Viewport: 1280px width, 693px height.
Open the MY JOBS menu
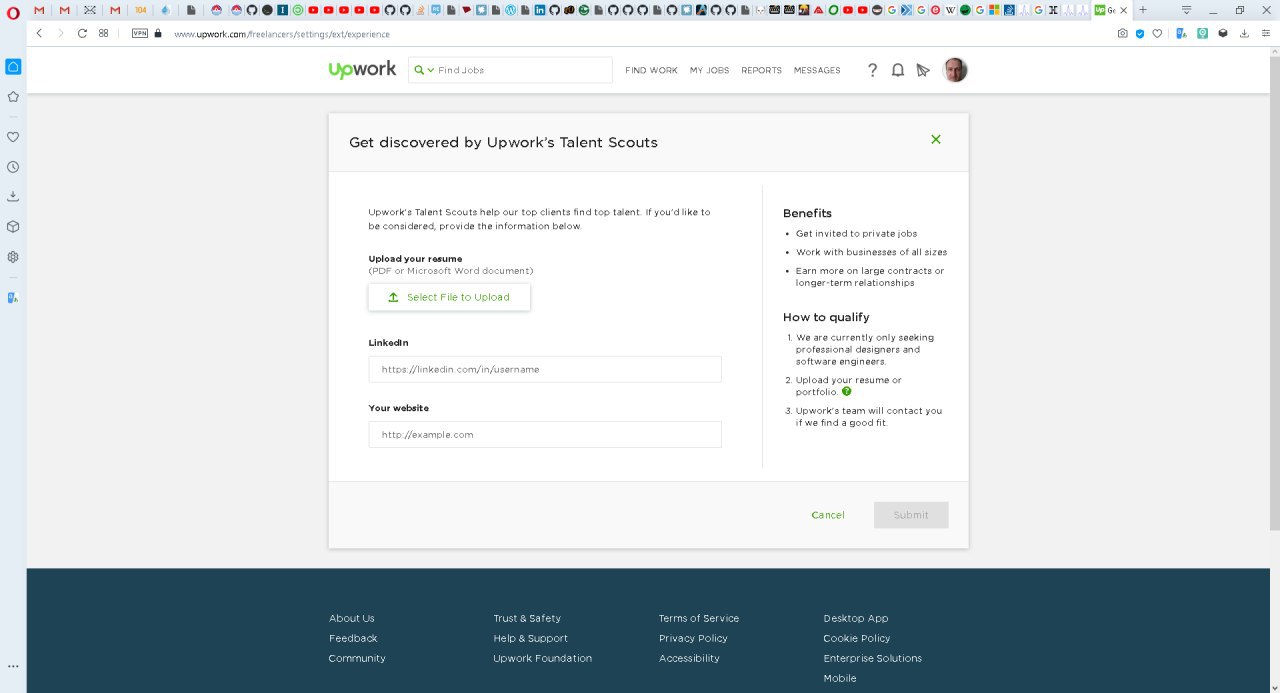(x=709, y=71)
